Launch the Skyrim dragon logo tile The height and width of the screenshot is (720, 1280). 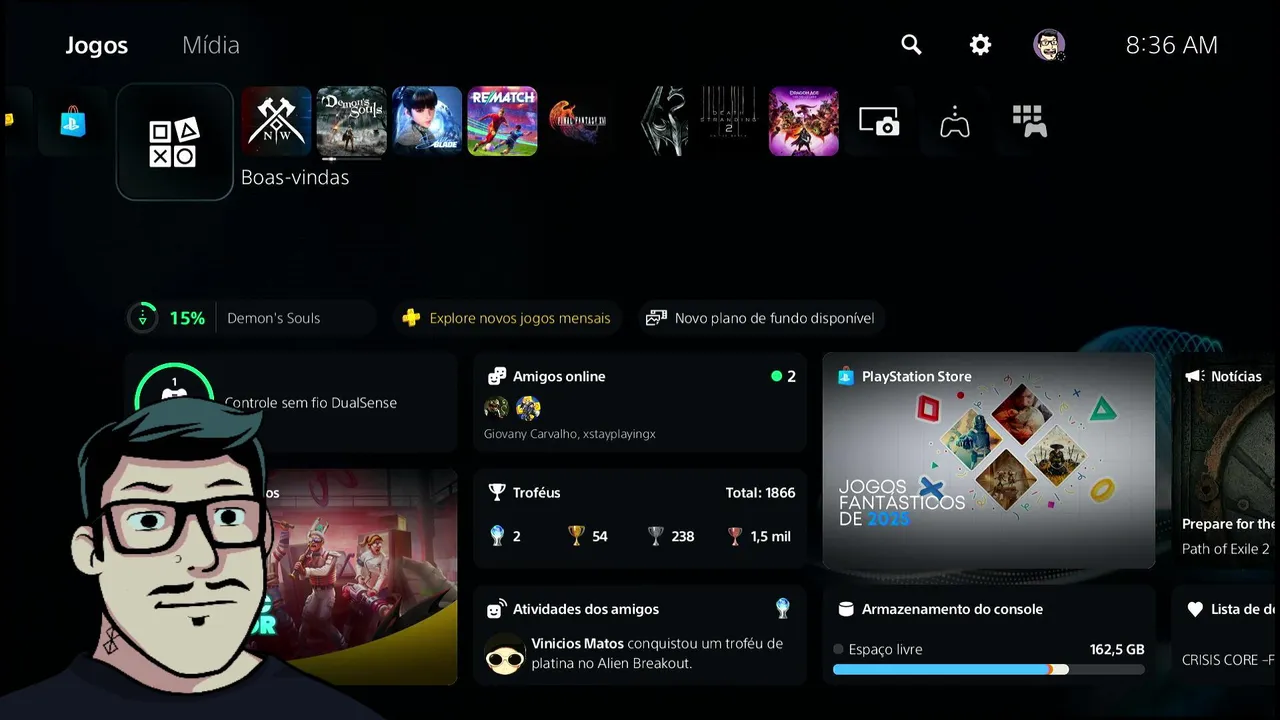[x=664, y=121]
